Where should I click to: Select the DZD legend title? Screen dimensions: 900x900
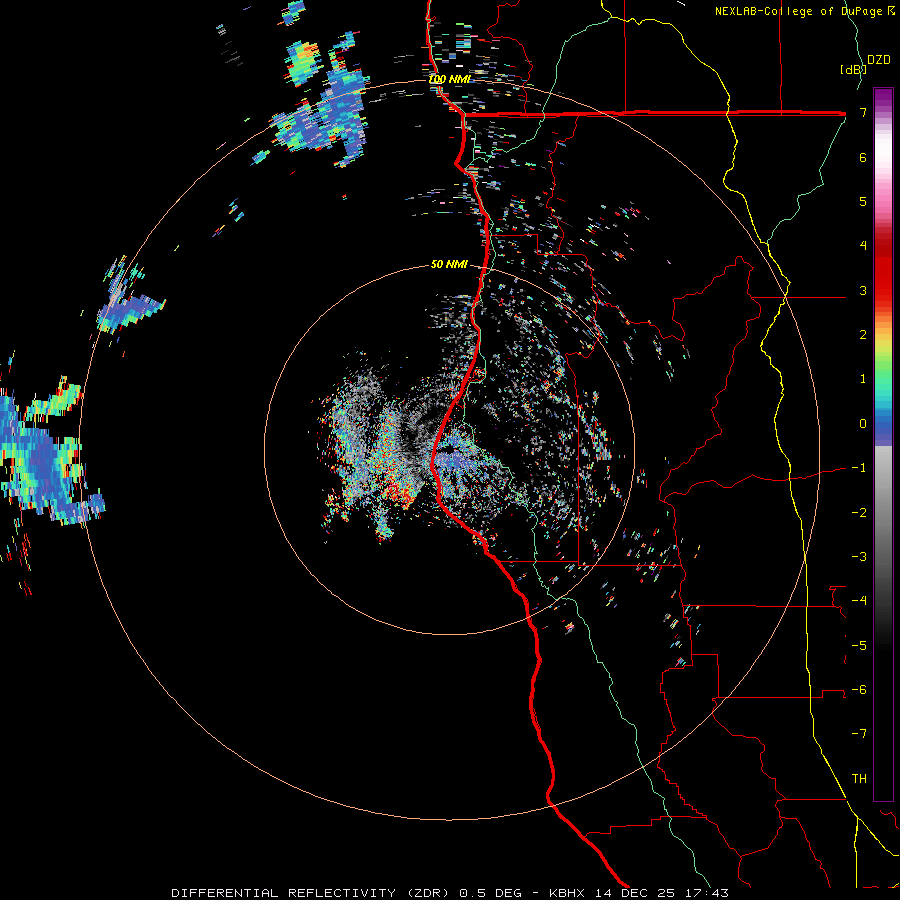pyautogui.click(x=879, y=60)
